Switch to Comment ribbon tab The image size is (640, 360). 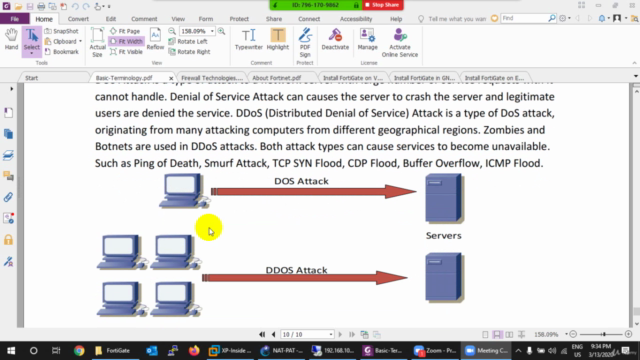point(144,19)
